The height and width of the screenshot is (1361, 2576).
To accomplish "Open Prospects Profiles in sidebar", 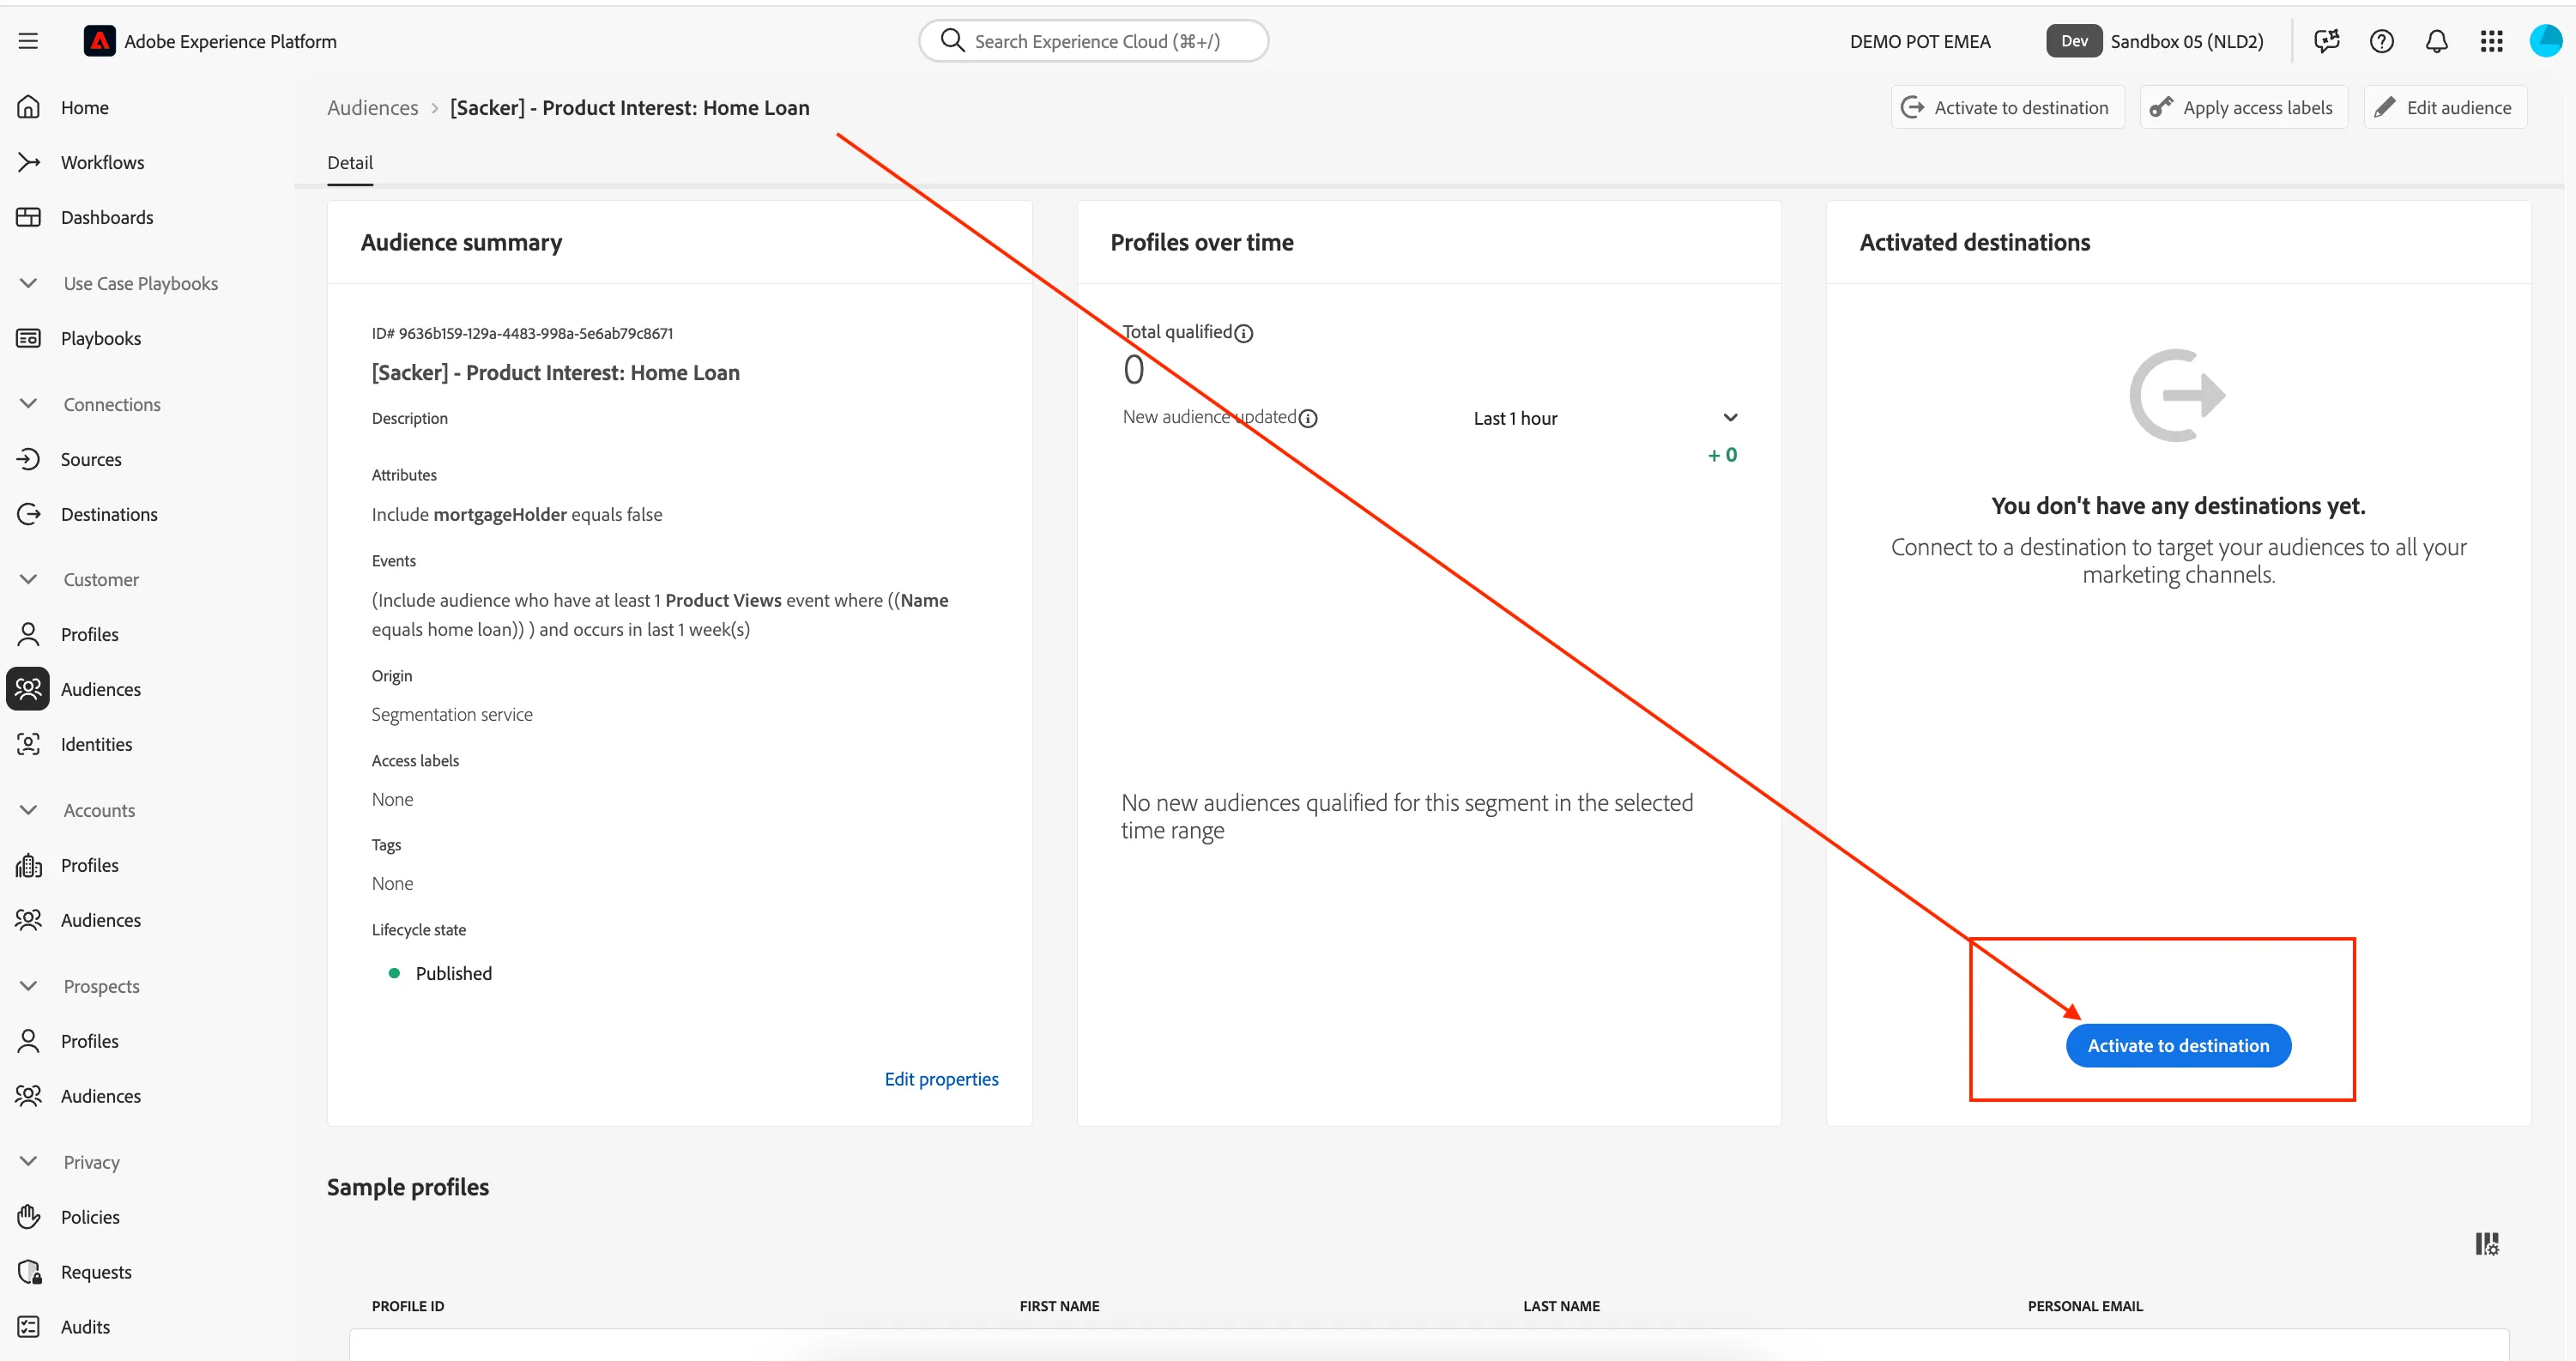I will pyautogui.click(x=89, y=1041).
